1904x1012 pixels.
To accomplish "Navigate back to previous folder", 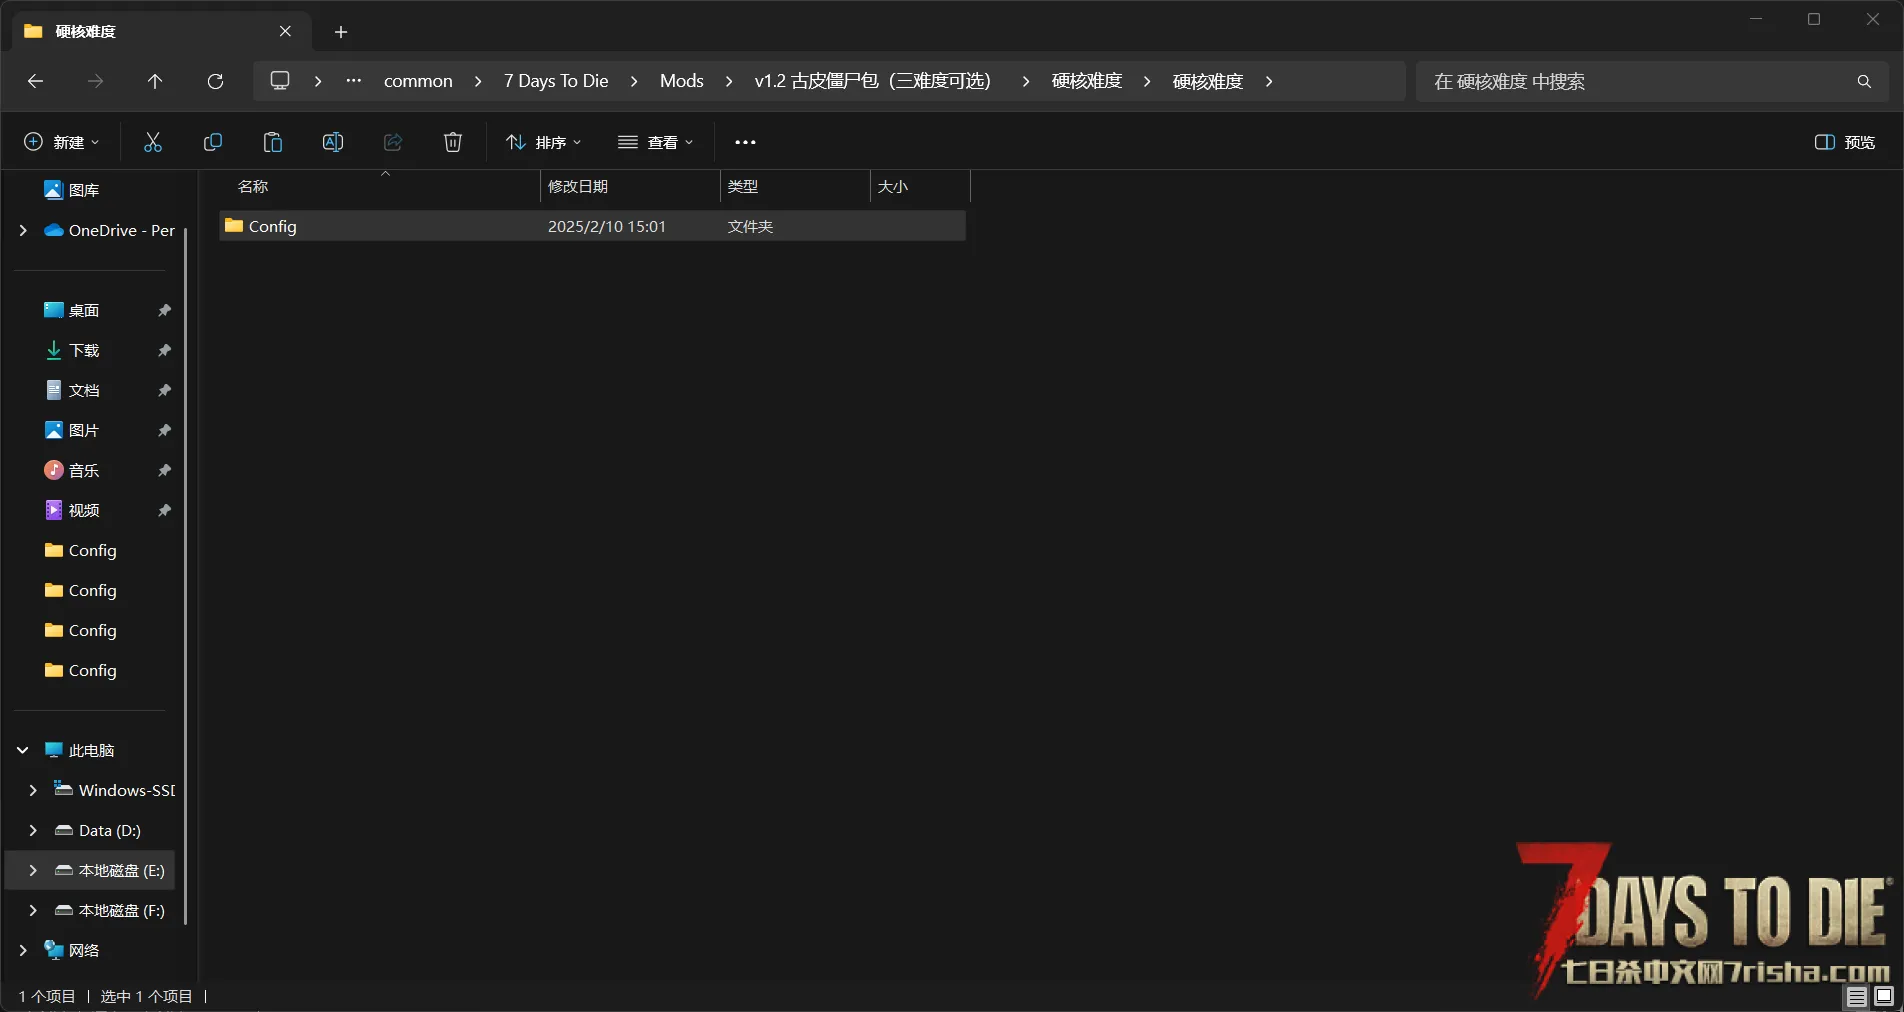I will click(36, 81).
